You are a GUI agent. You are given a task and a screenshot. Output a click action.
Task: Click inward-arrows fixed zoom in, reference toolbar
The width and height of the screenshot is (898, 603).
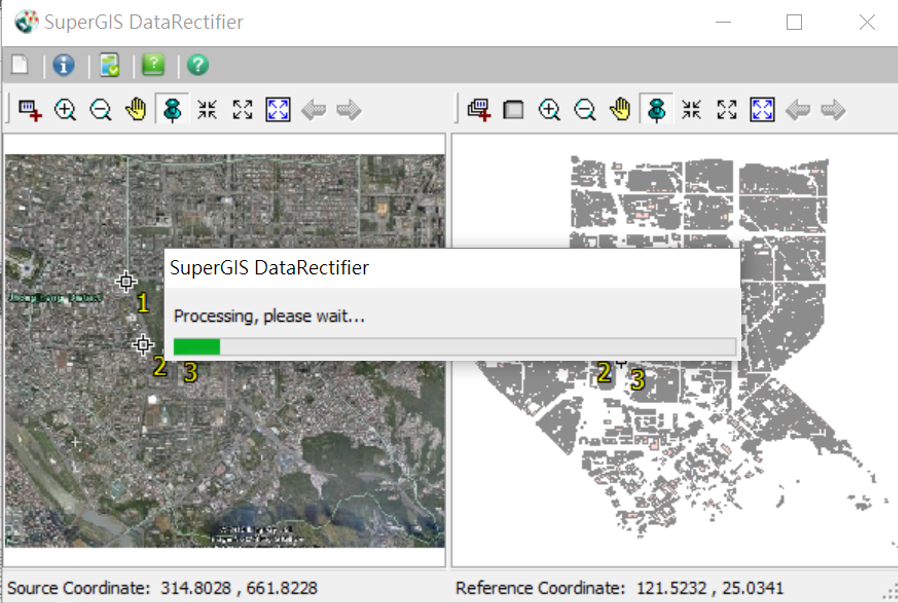[691, 109]
